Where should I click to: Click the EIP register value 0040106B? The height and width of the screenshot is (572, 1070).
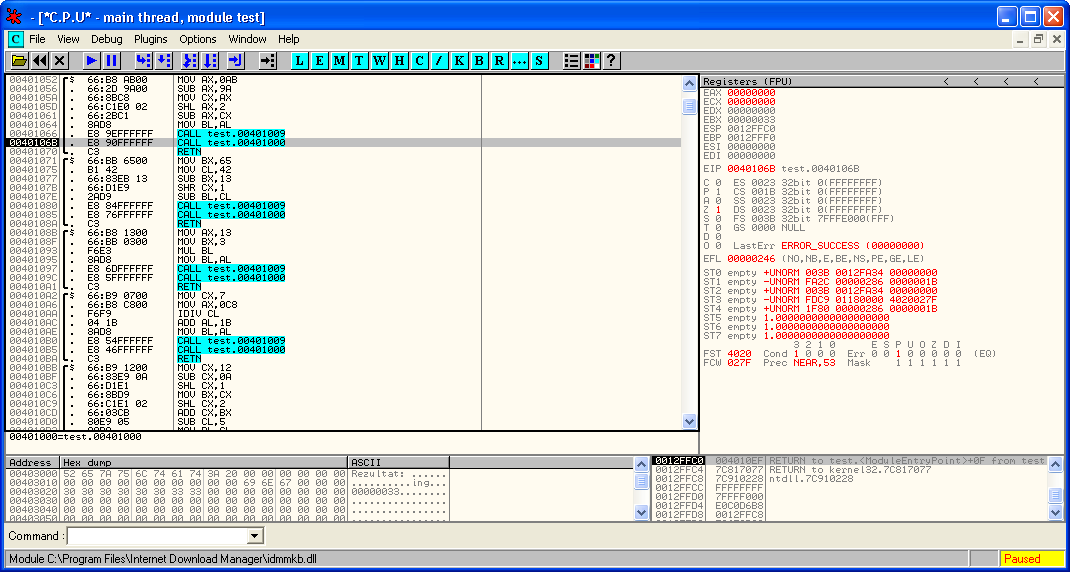(x=751, y=169)
